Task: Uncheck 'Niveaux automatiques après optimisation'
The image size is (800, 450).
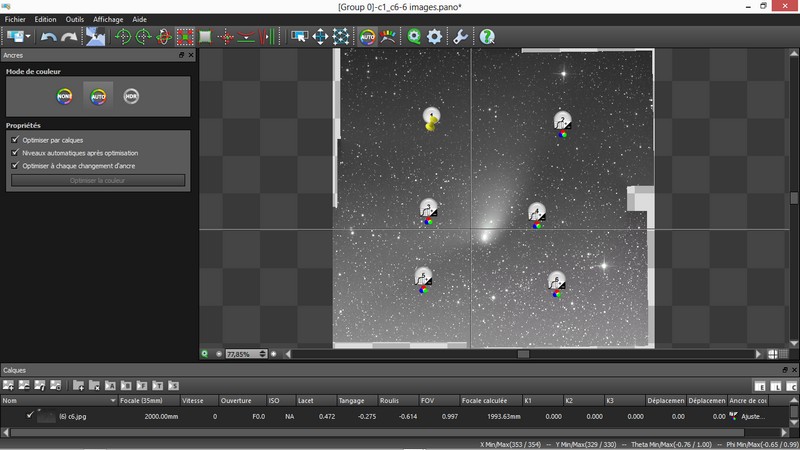Action: (15, 153)
